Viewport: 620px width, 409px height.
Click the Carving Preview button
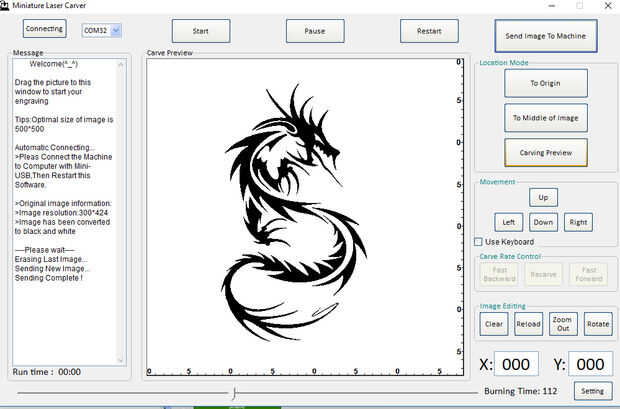[x=546, y=153]
